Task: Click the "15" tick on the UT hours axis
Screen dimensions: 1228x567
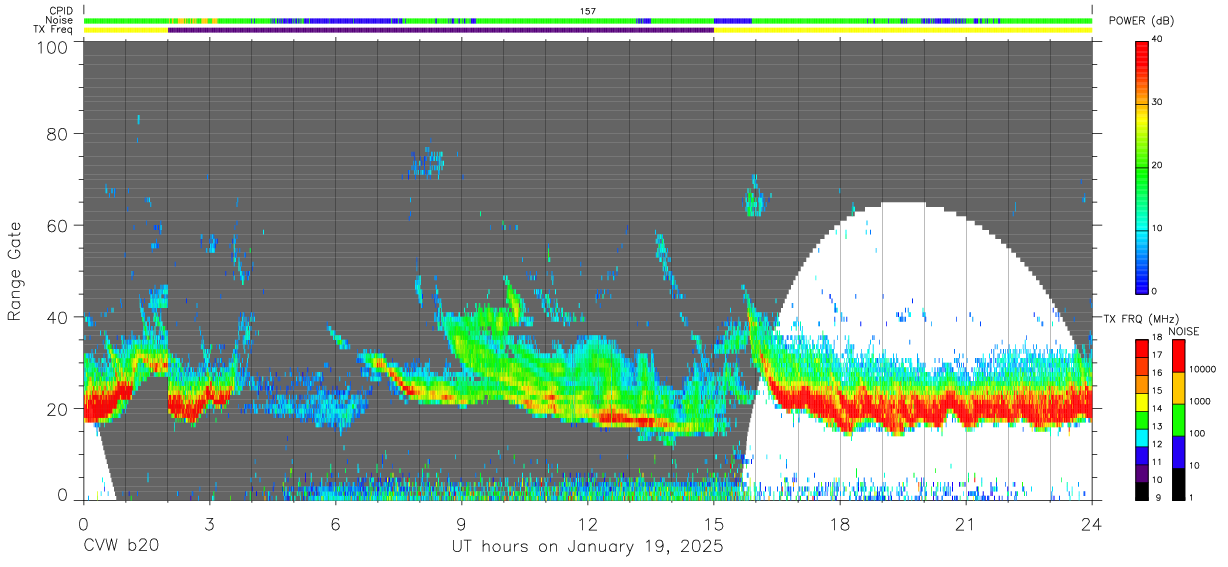Action: (713, 523)
